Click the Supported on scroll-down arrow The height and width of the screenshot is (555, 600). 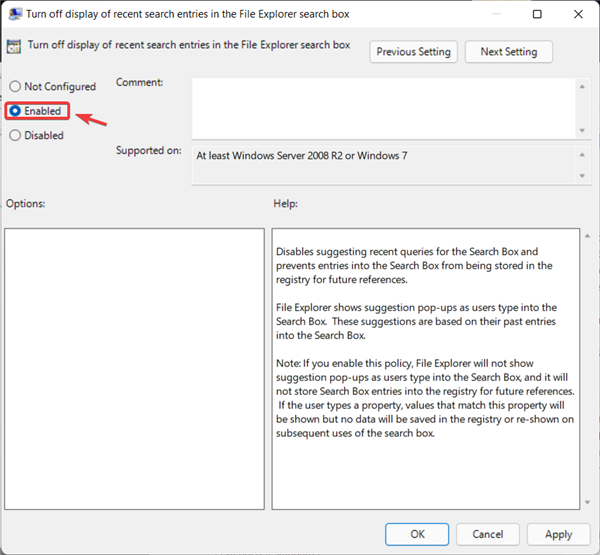(581, 176)
